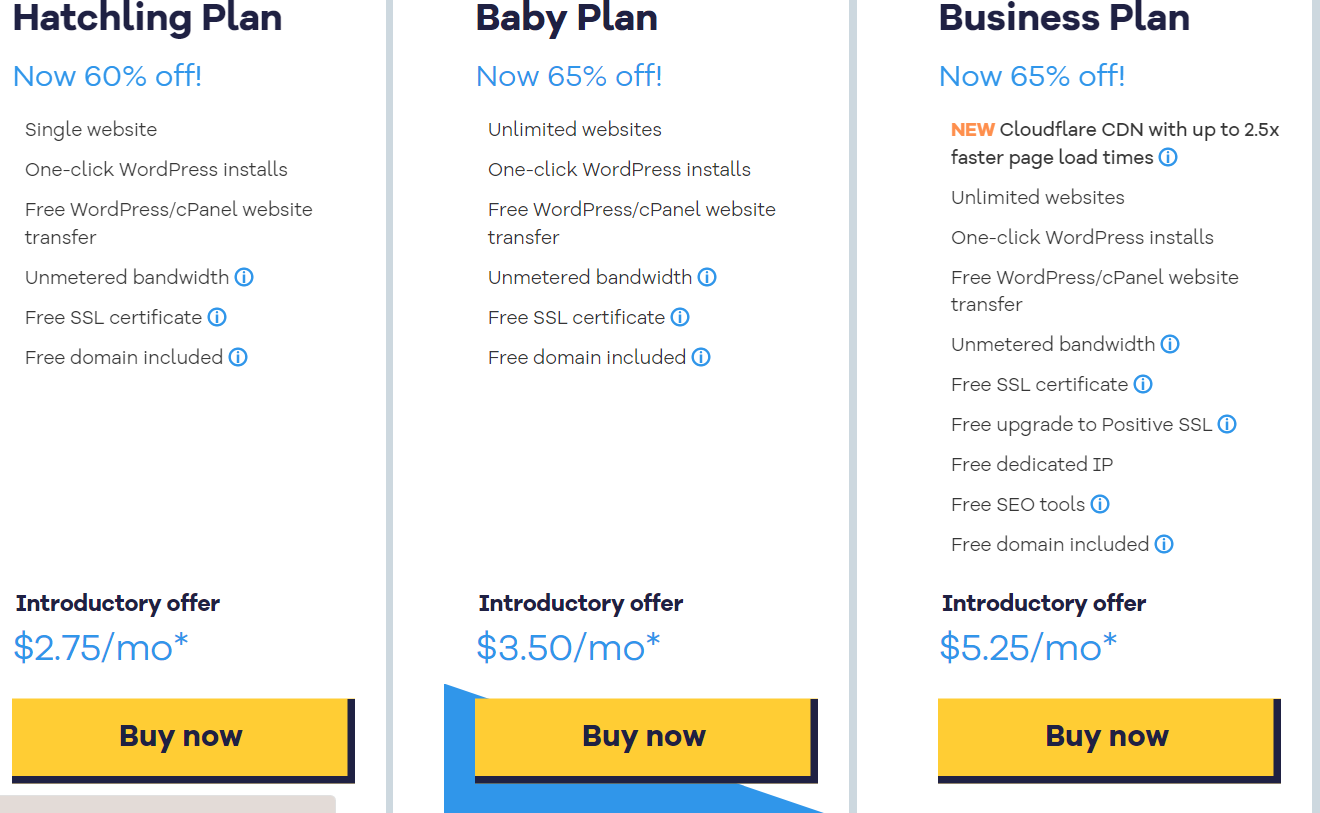Click the Business Plan heading
This screenshot has width=1320, height=813.
pyautogui.click(x=1064, y=18)
